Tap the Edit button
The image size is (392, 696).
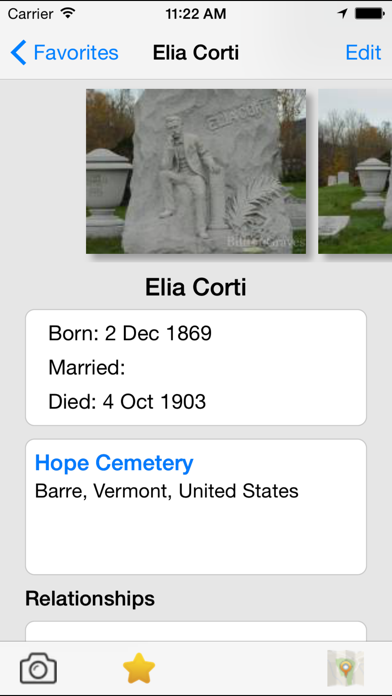363,52
